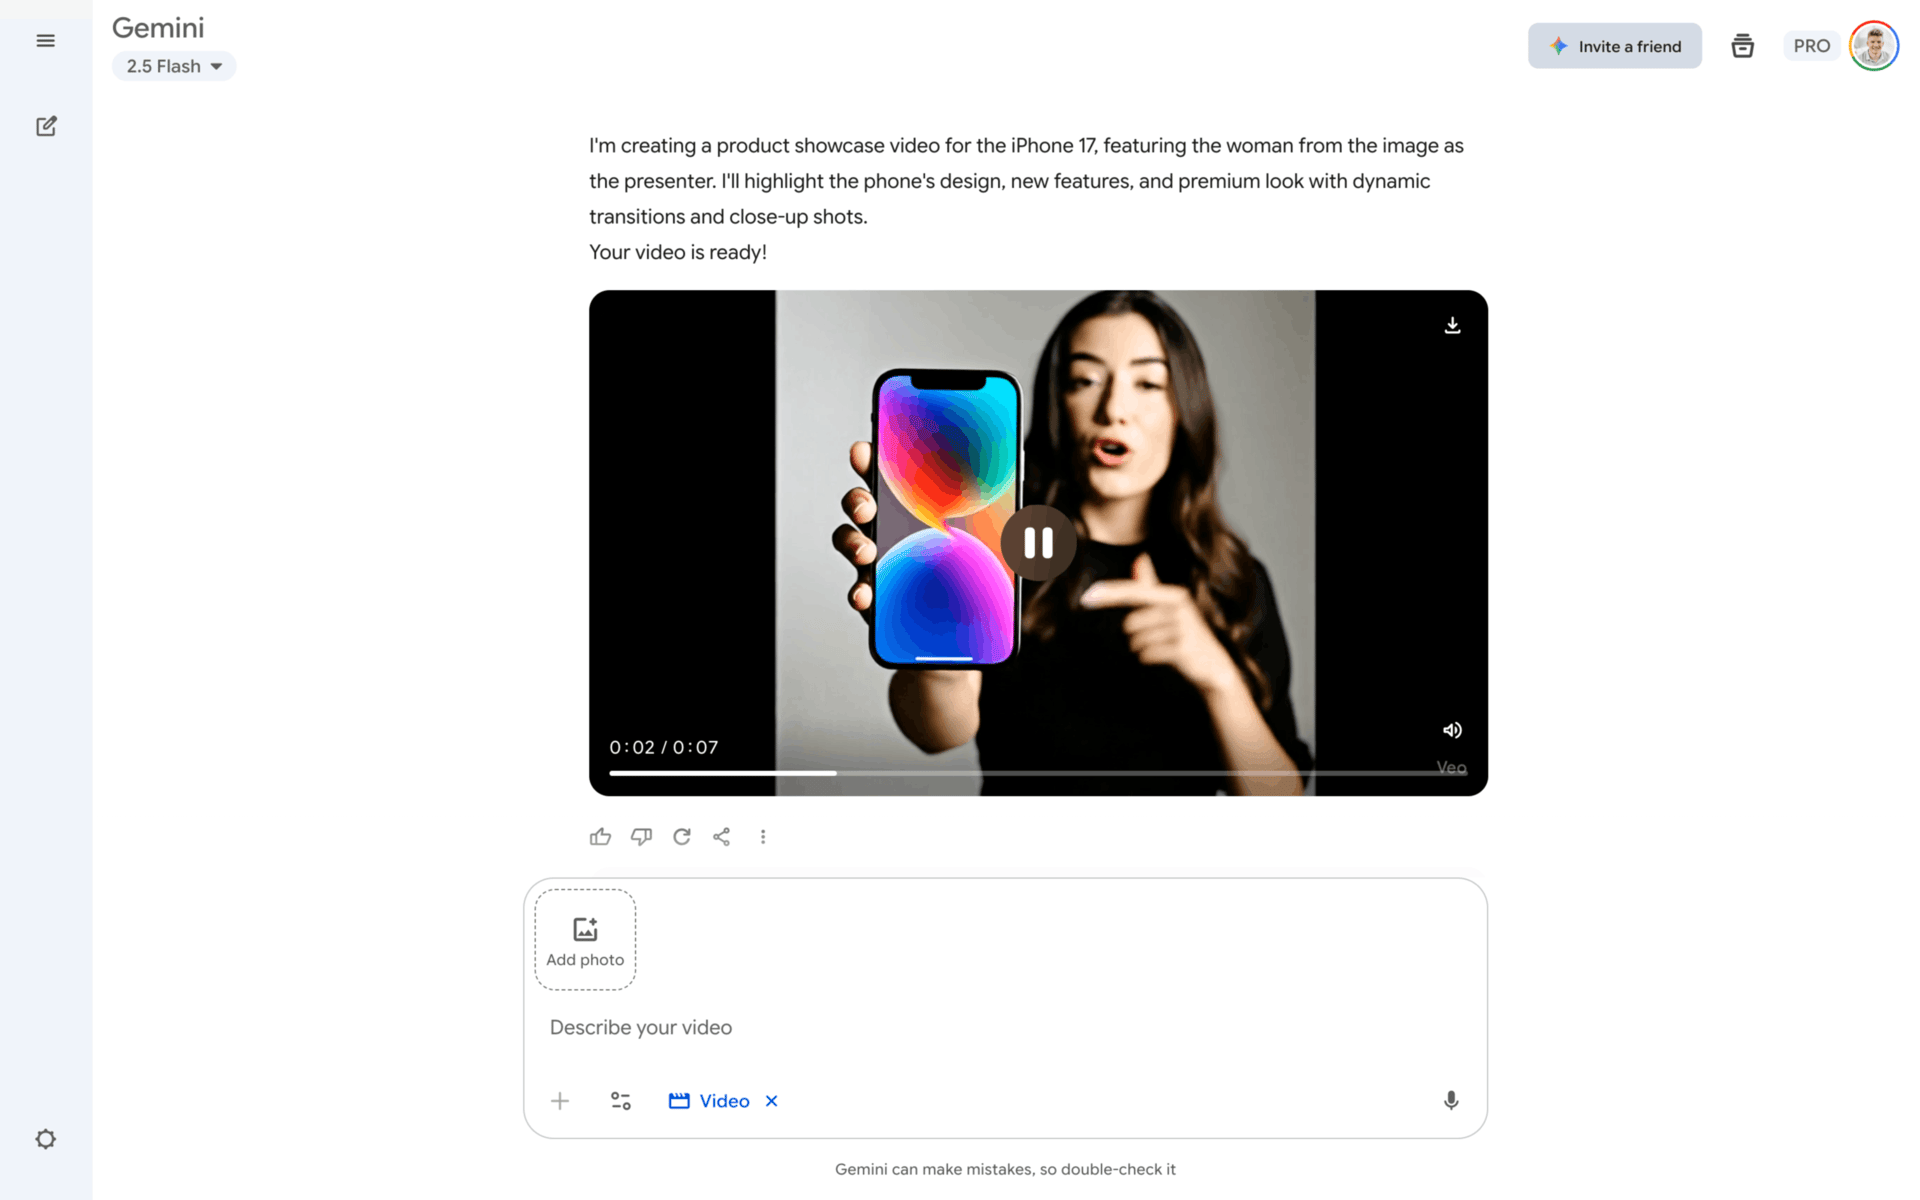Open the tools sliders icon

620,1101
